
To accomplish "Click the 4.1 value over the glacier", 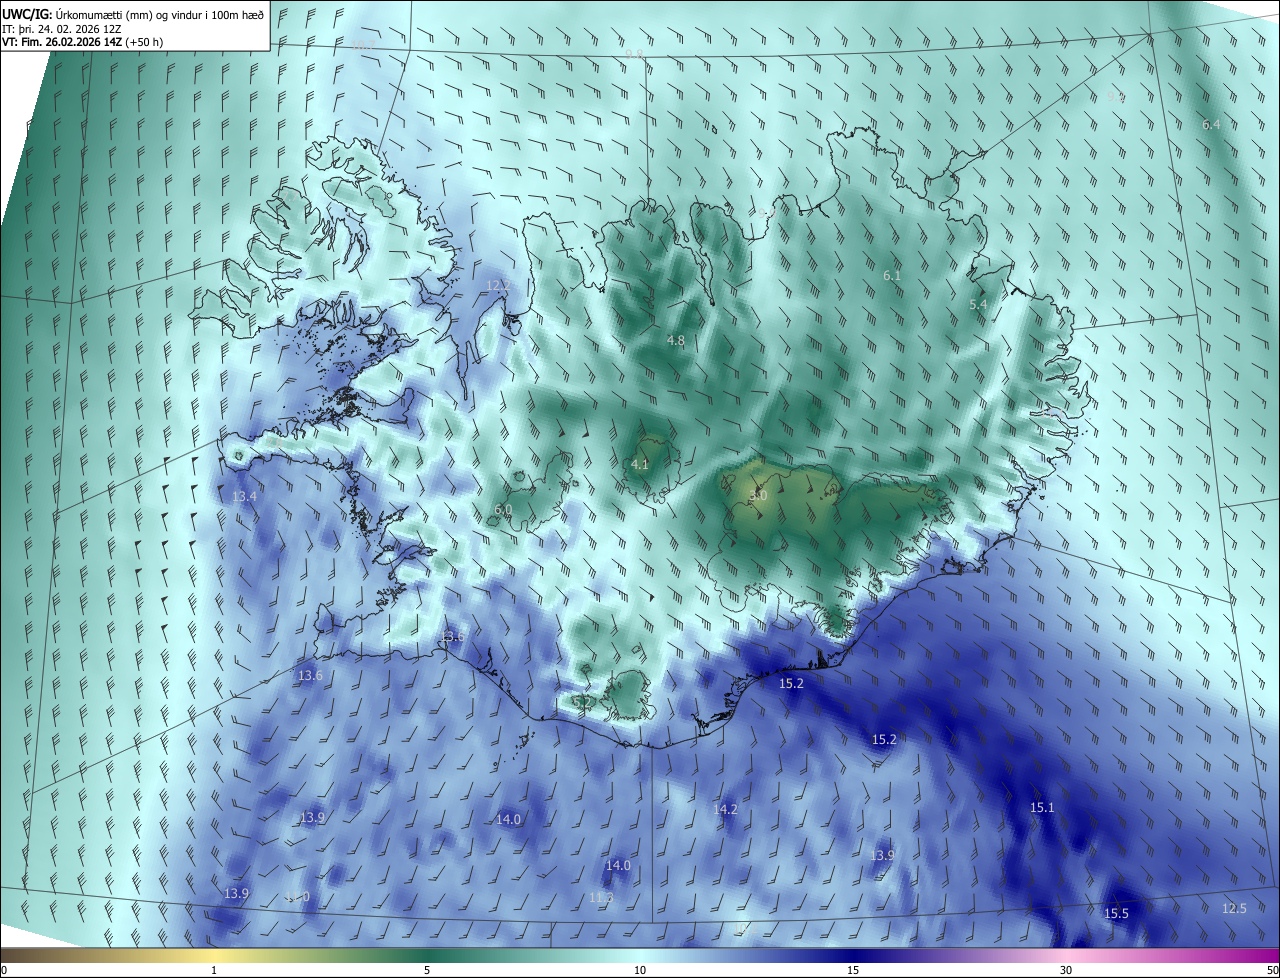I will tap(640, 464).
